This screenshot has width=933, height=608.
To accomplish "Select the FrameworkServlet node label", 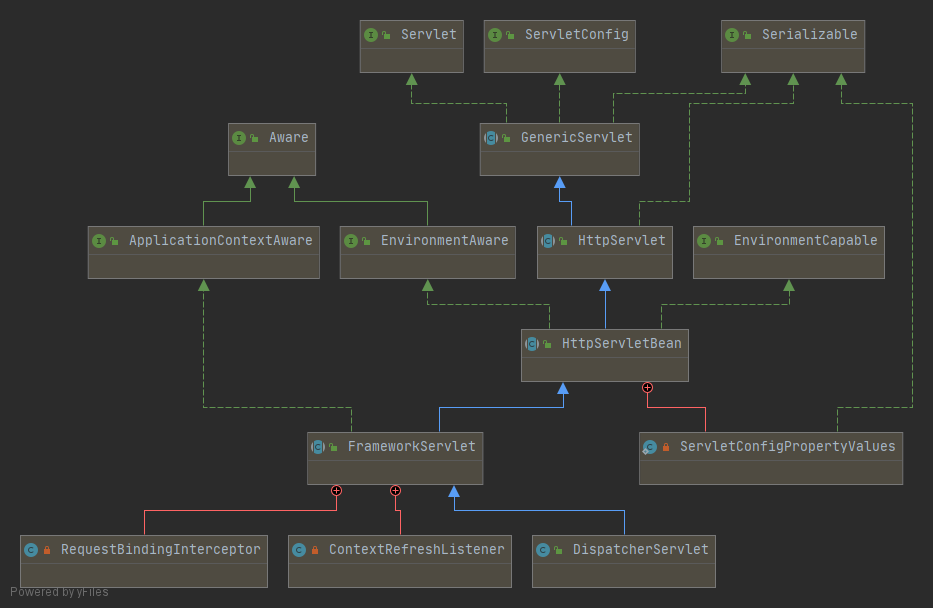I will coord(411,447).
